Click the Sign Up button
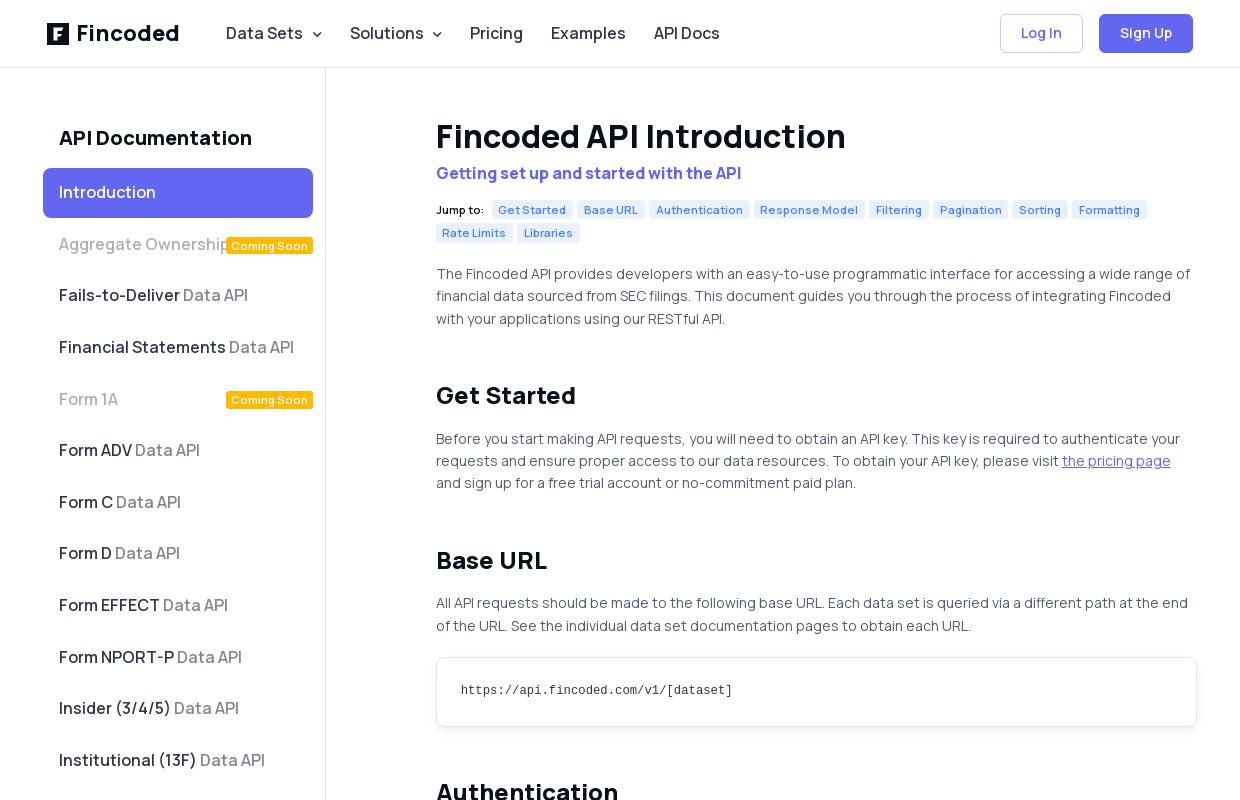The image size is (1240, 800). [x=1146, y=33]
